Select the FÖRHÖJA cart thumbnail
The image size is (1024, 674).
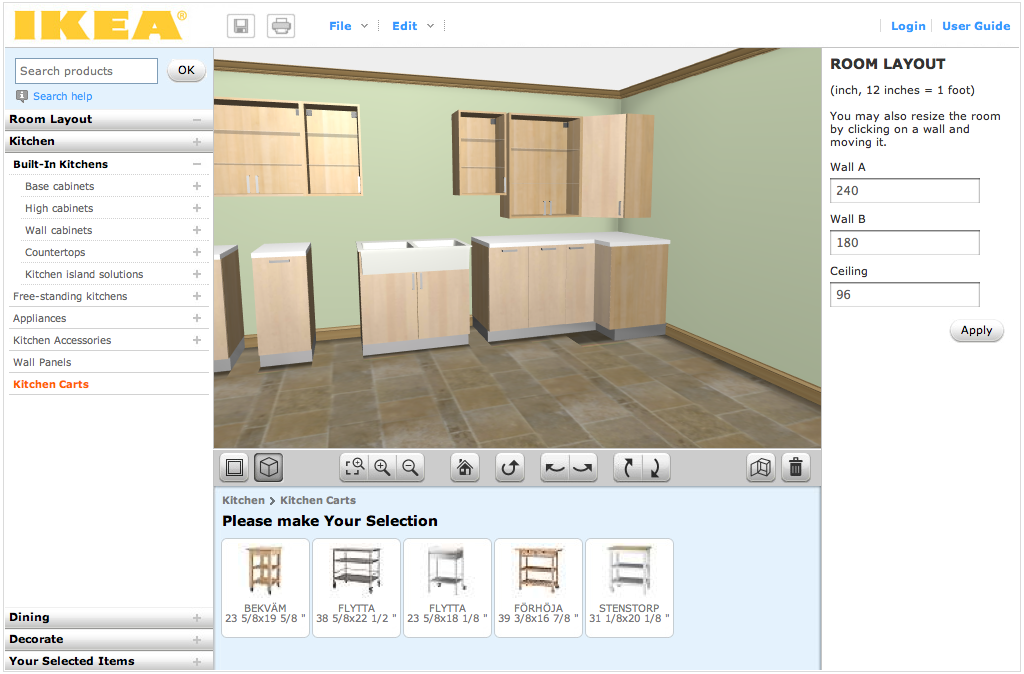(x=538, y=588)
